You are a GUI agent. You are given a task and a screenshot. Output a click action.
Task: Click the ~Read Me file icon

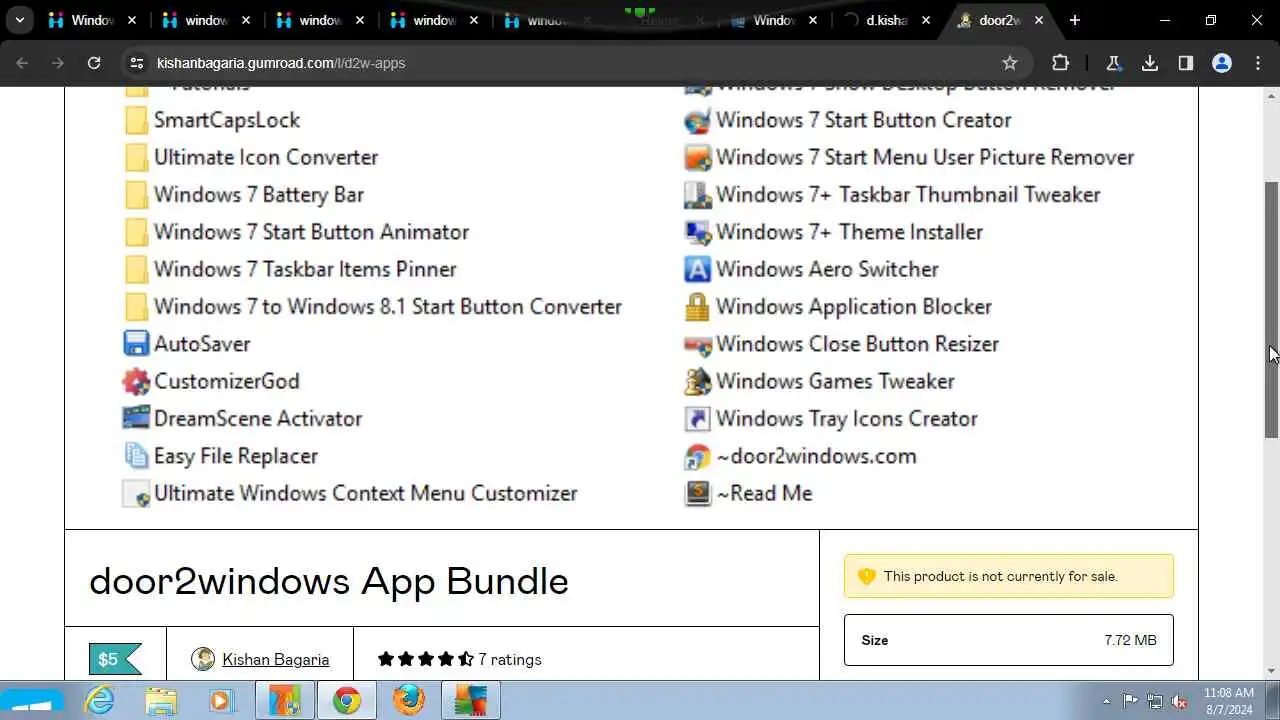[697, 493]
